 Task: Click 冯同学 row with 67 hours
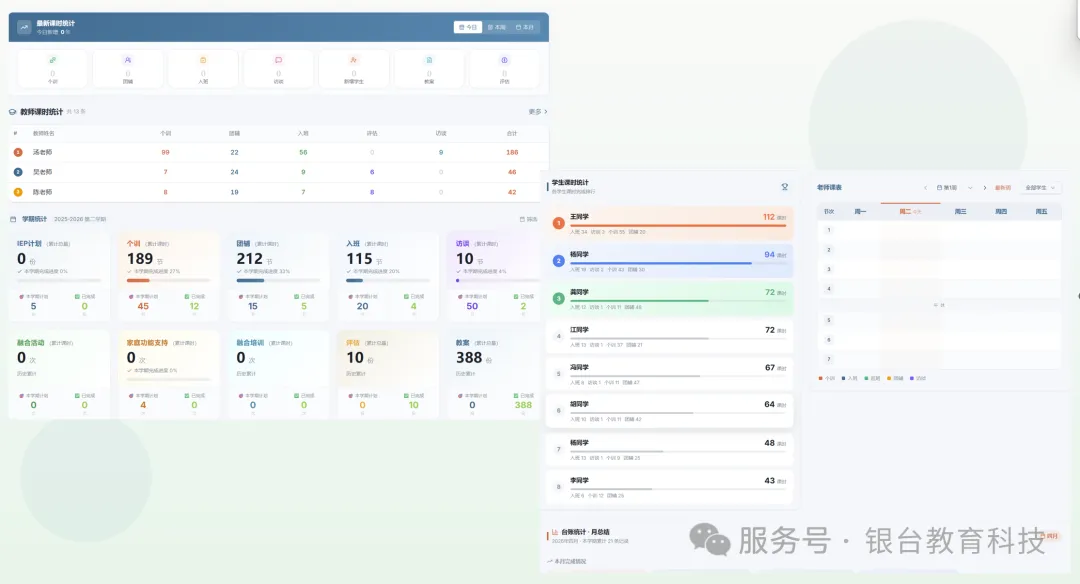tap(669, 373)
